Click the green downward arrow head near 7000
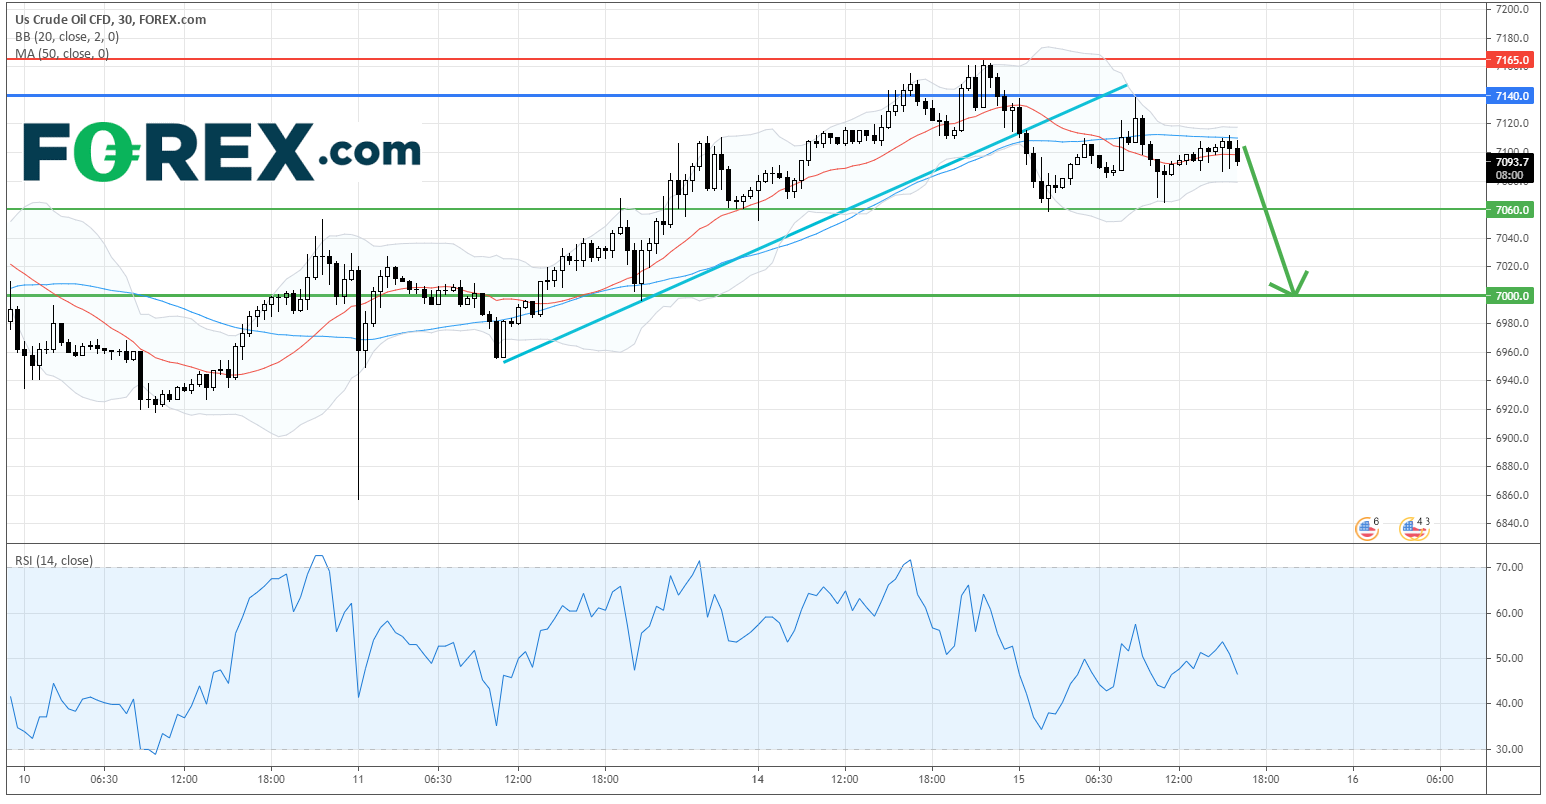 [1293, 290]
